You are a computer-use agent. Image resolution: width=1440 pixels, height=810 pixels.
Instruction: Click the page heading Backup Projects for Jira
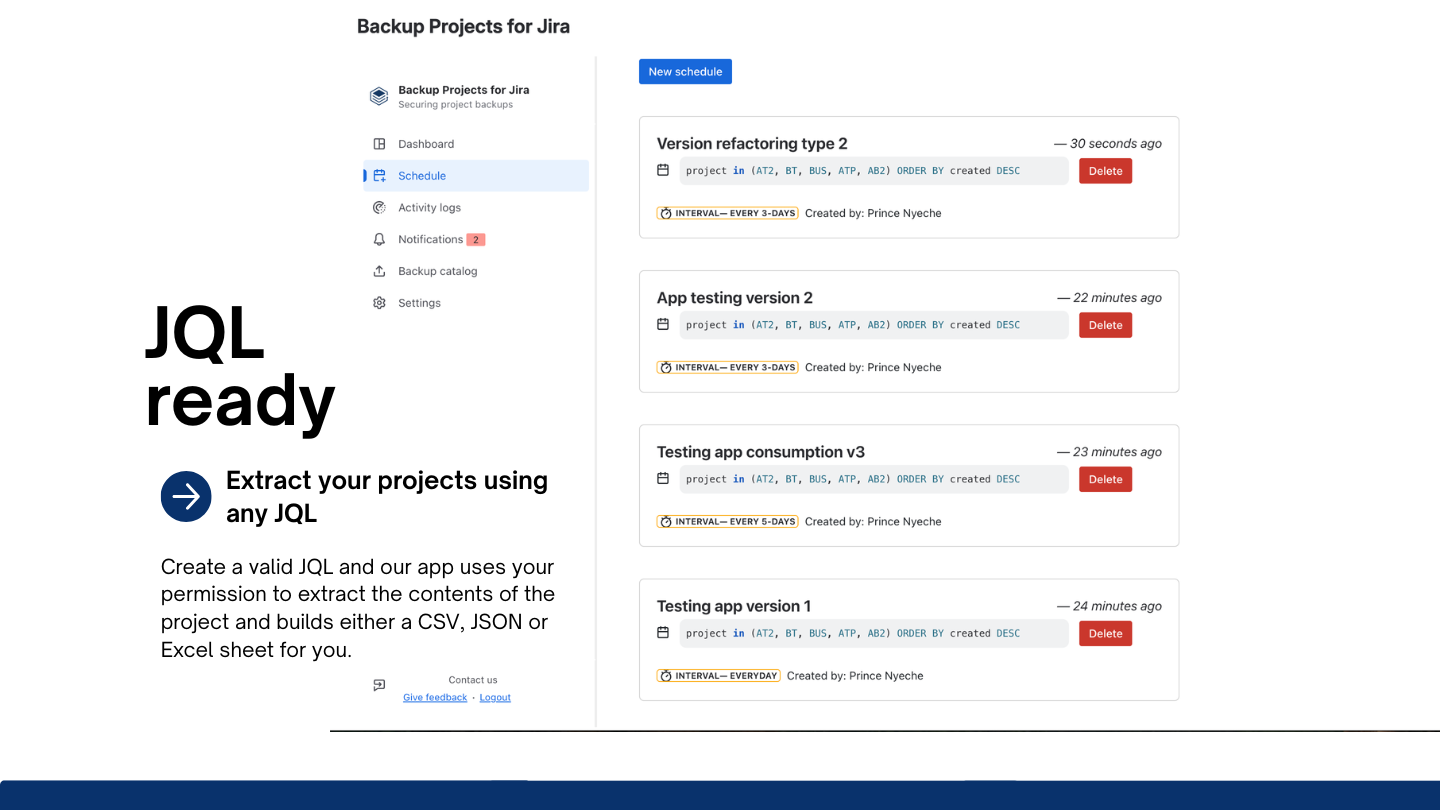[x=463, y=27]
